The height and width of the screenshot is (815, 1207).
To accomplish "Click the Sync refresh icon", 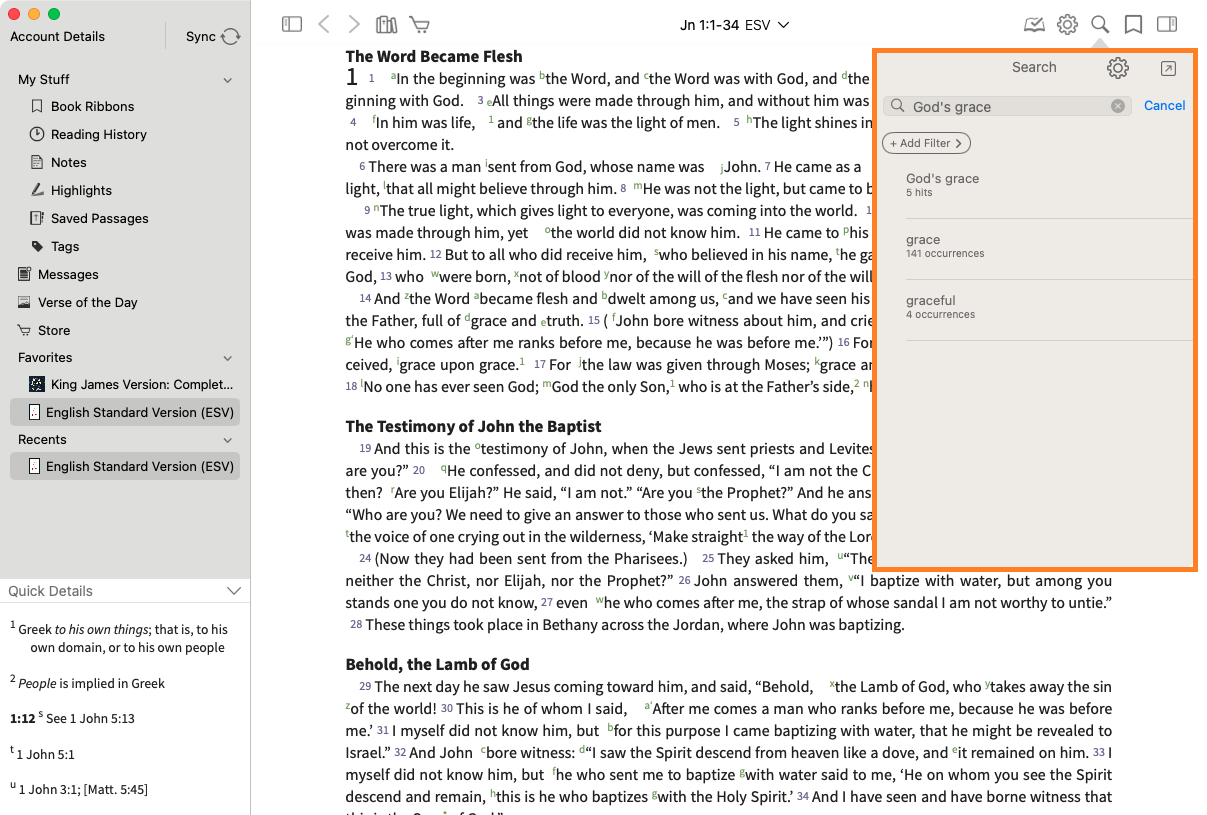I will pyautogui.click(x=231, y=37).
